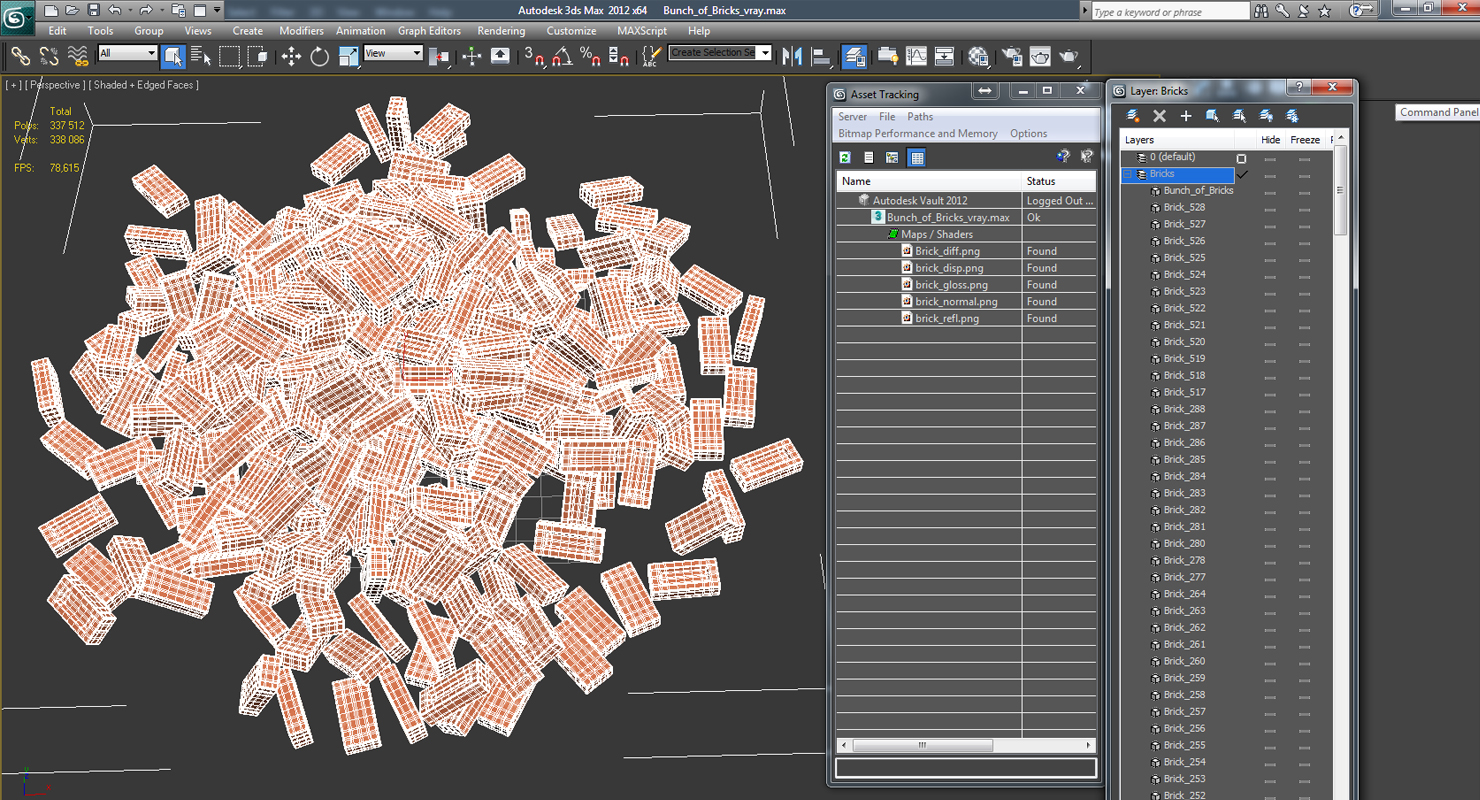
Task: Toggle Freeze for Brick_528
Action: (1305, 208)
